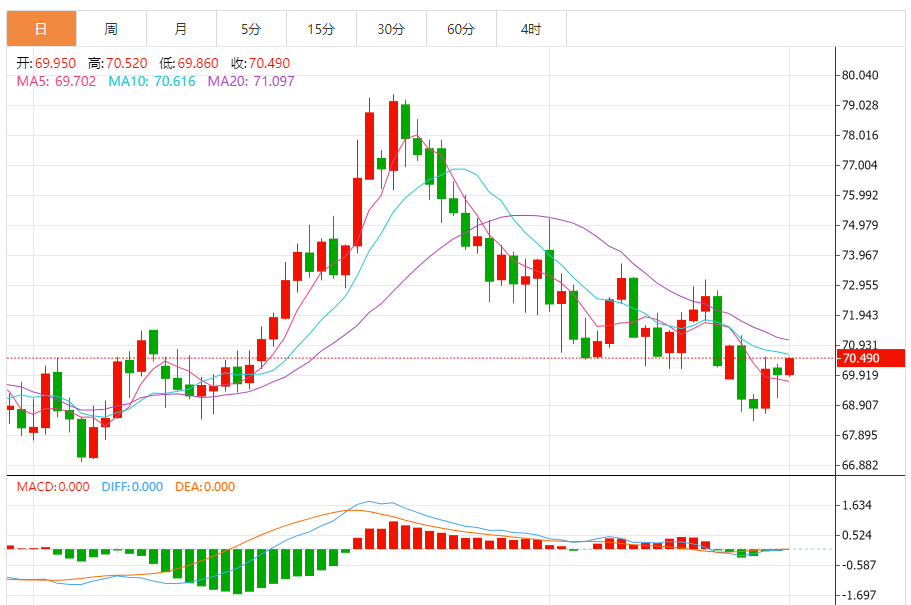
Task: Click the high price 高:70.520
Action: click(x=117, y=63)
